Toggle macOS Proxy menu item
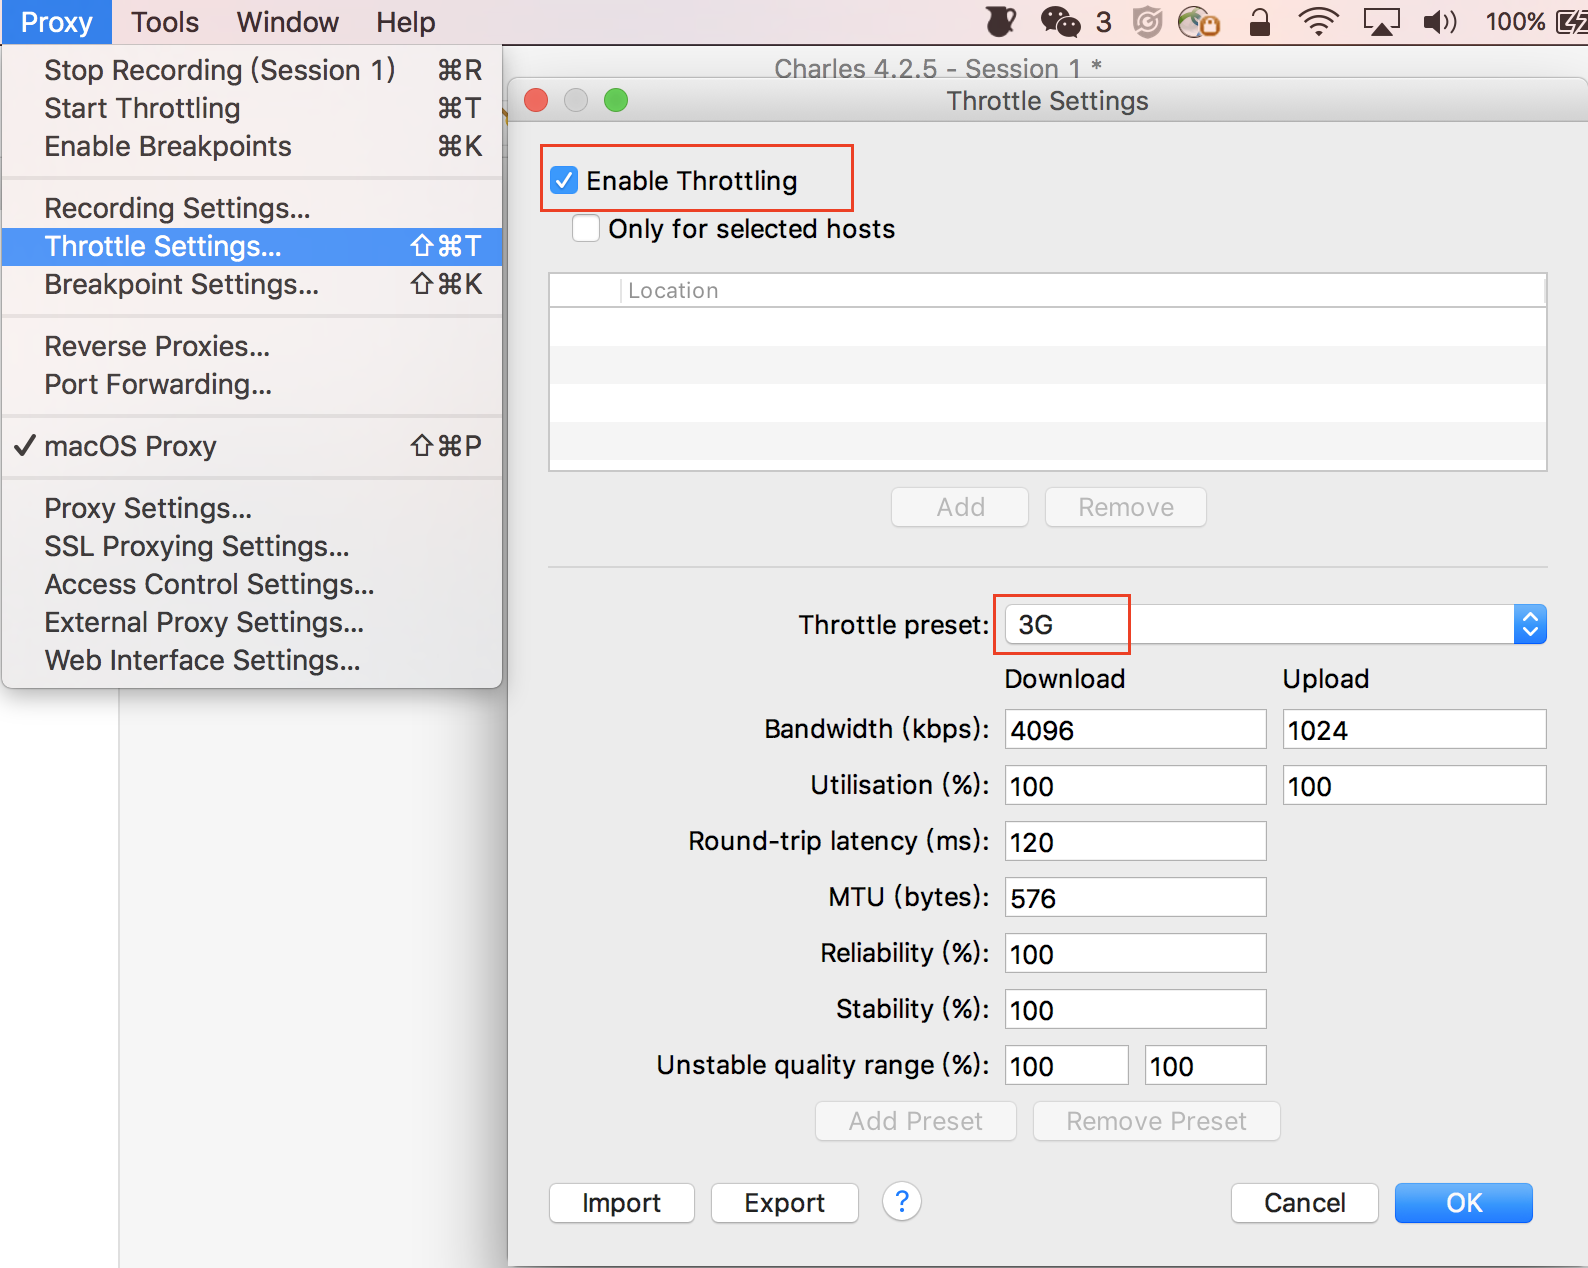Screen dimensions: 1588x1268 [x=252, y=446]
